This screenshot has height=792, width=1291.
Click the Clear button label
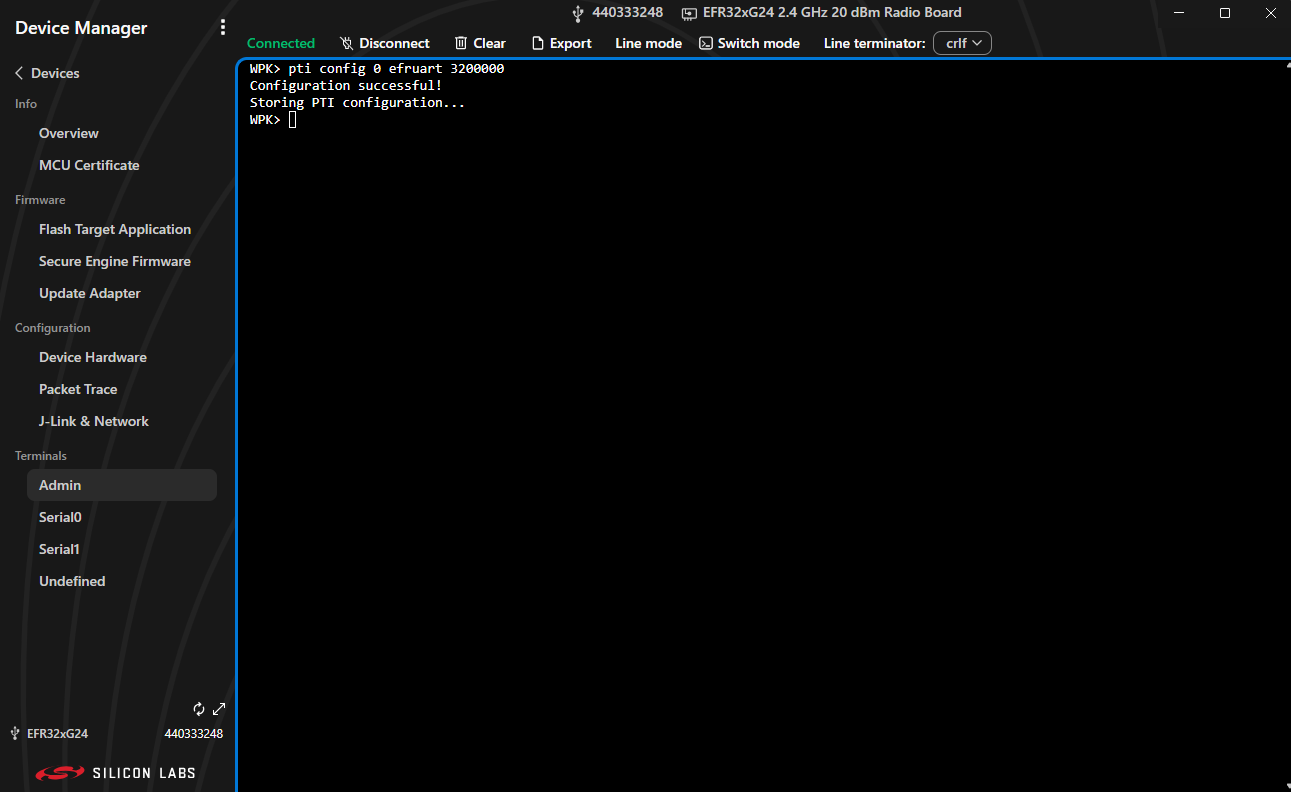click(x=489, y=43)
